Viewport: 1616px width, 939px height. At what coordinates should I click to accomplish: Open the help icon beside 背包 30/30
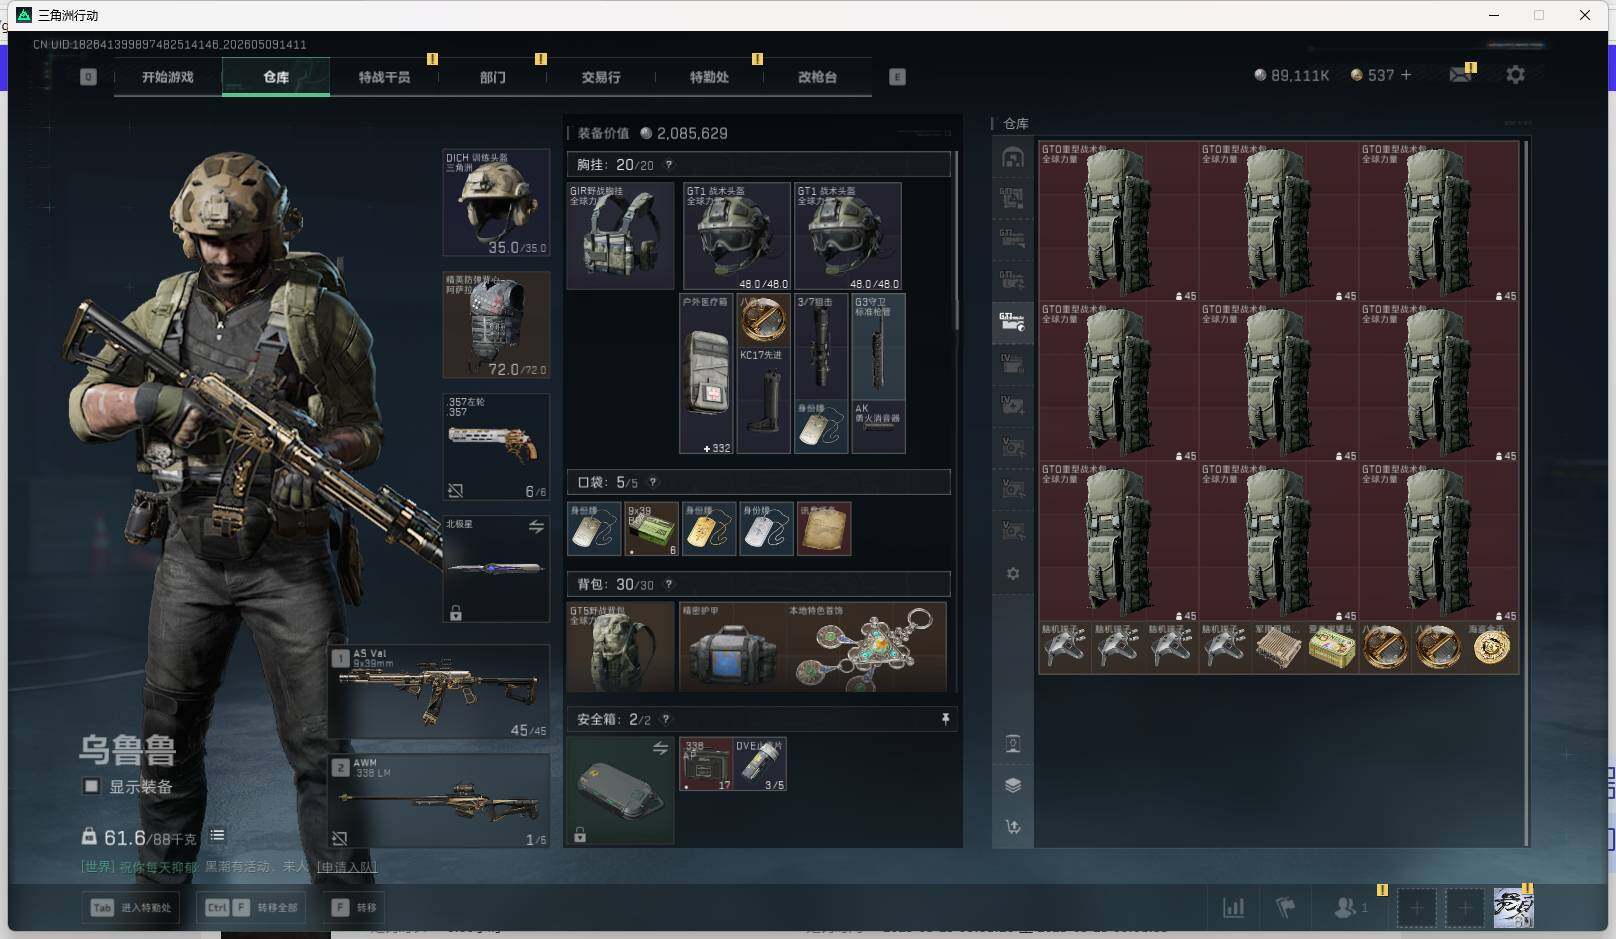click(x=668, y=584)
